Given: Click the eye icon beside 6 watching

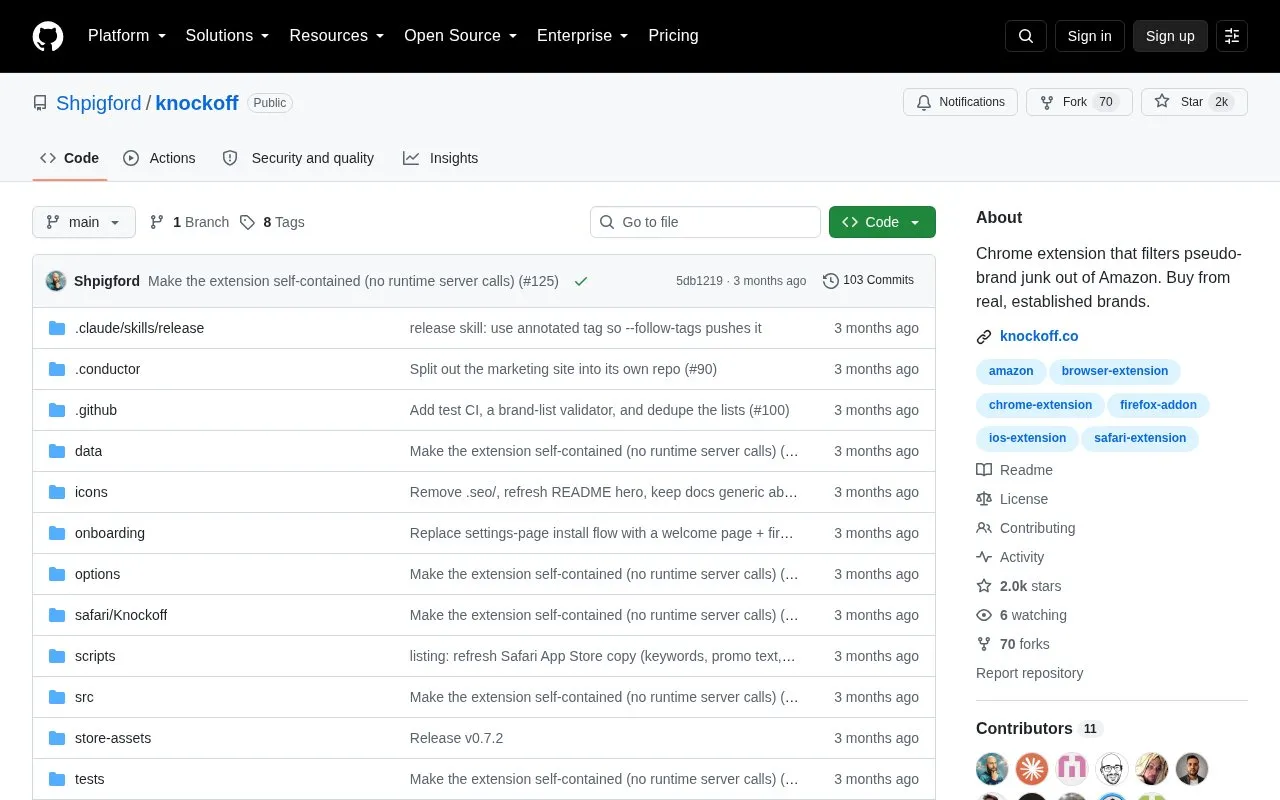Looking at the screenshot, I should point(984,615).
